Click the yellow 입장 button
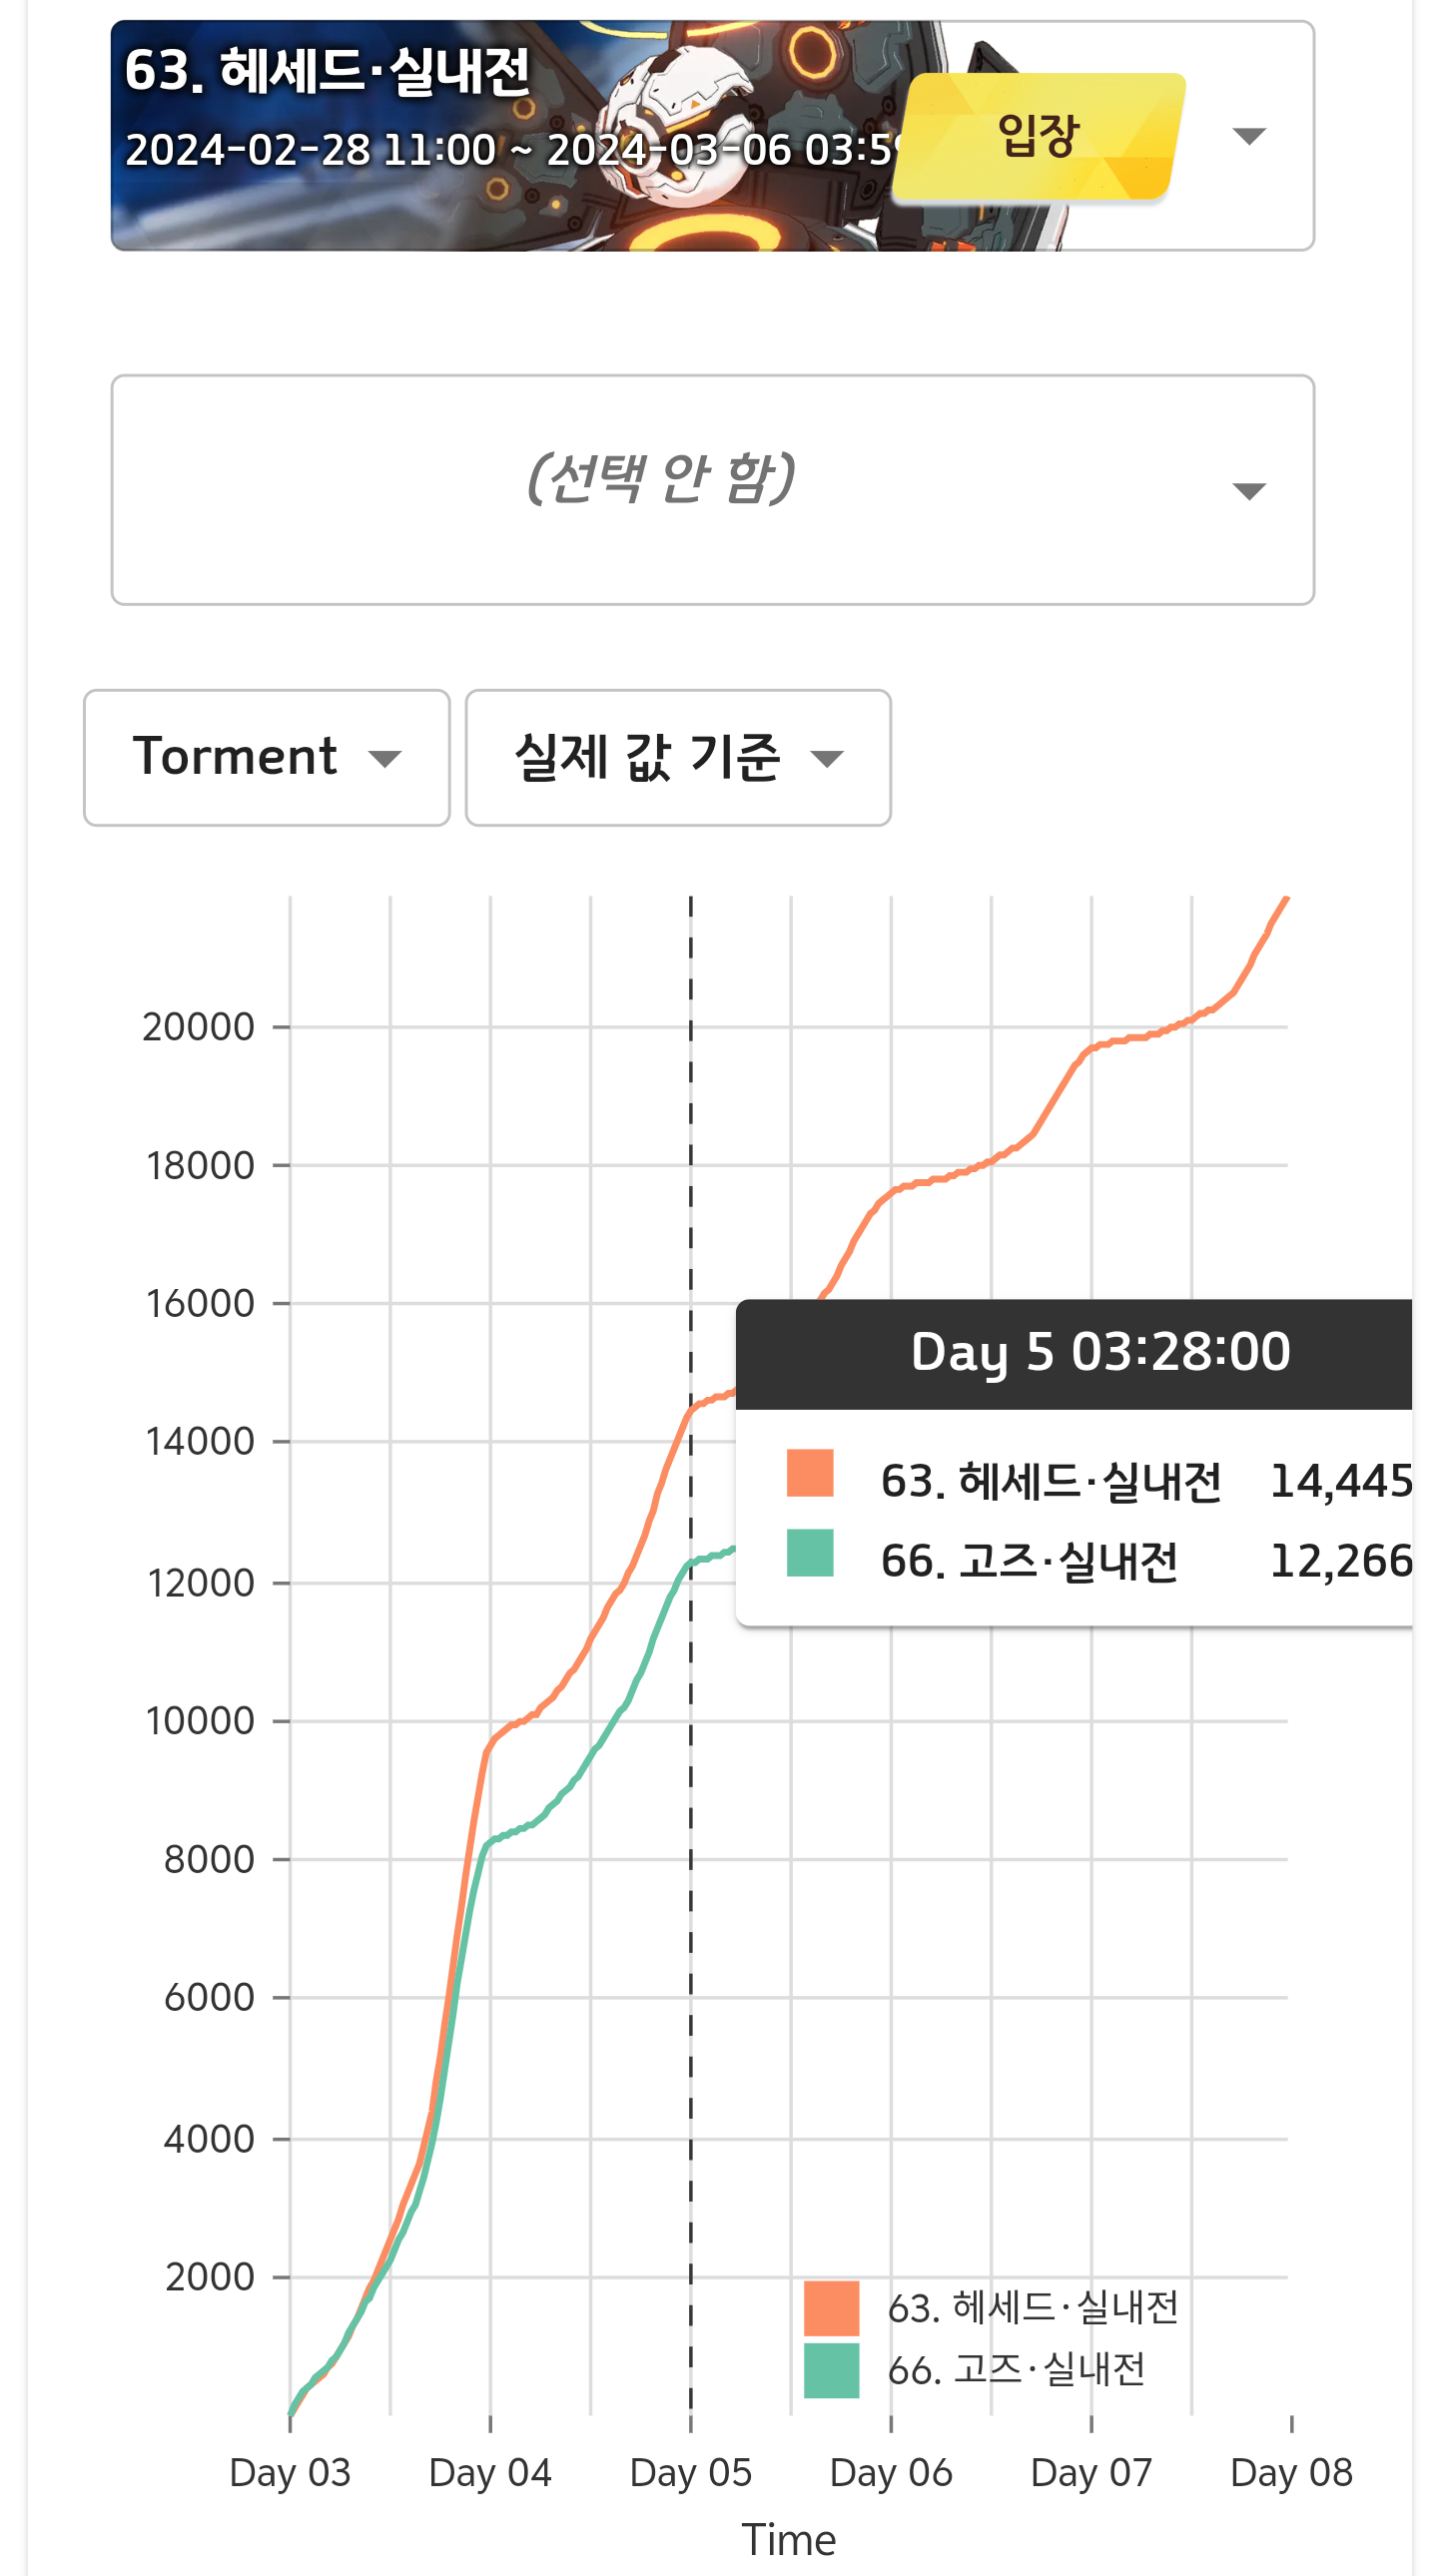This screenshot has width=1437, height=2576. [x=1037, y=135]
